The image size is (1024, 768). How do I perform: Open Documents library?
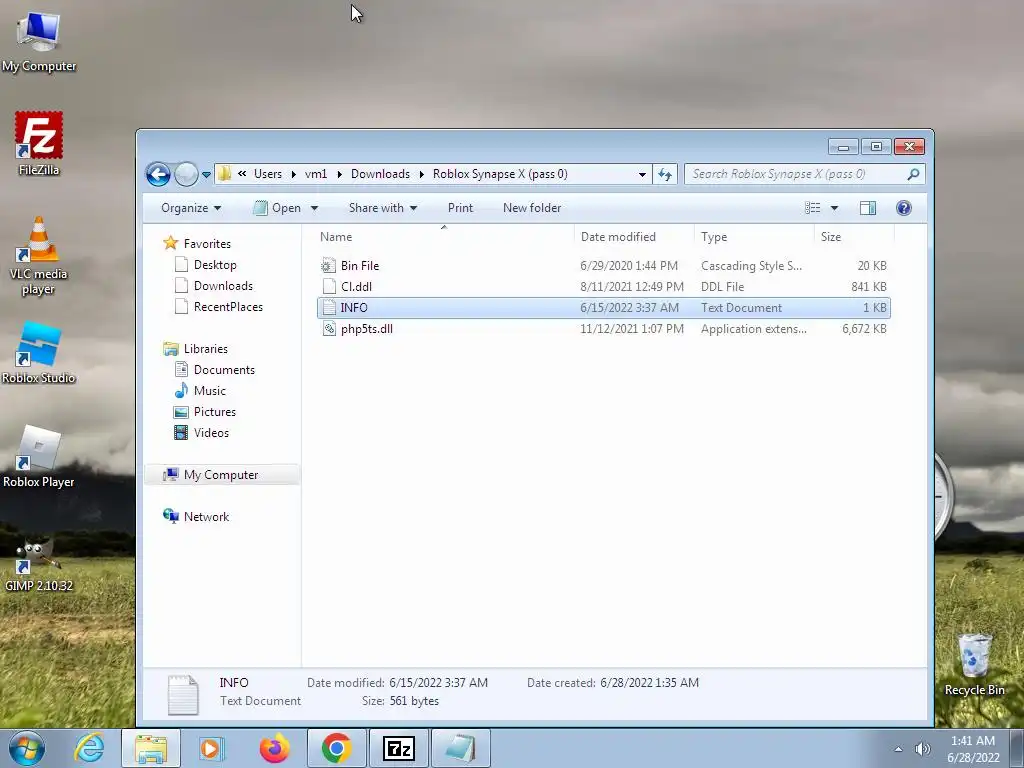pyautogui.click(x=224, y=370)
